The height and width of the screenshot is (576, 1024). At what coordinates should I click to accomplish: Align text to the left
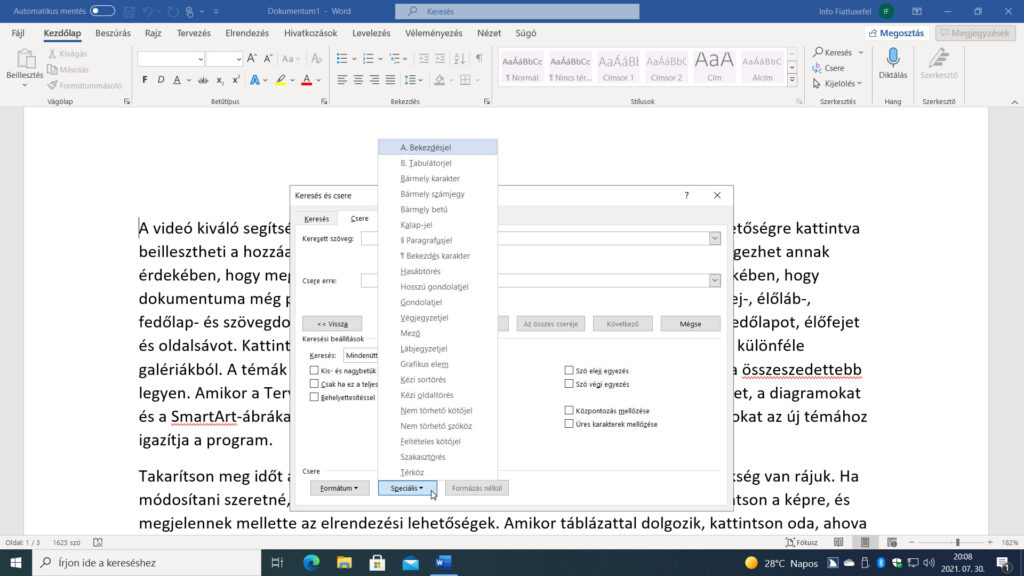click(342, 80)
